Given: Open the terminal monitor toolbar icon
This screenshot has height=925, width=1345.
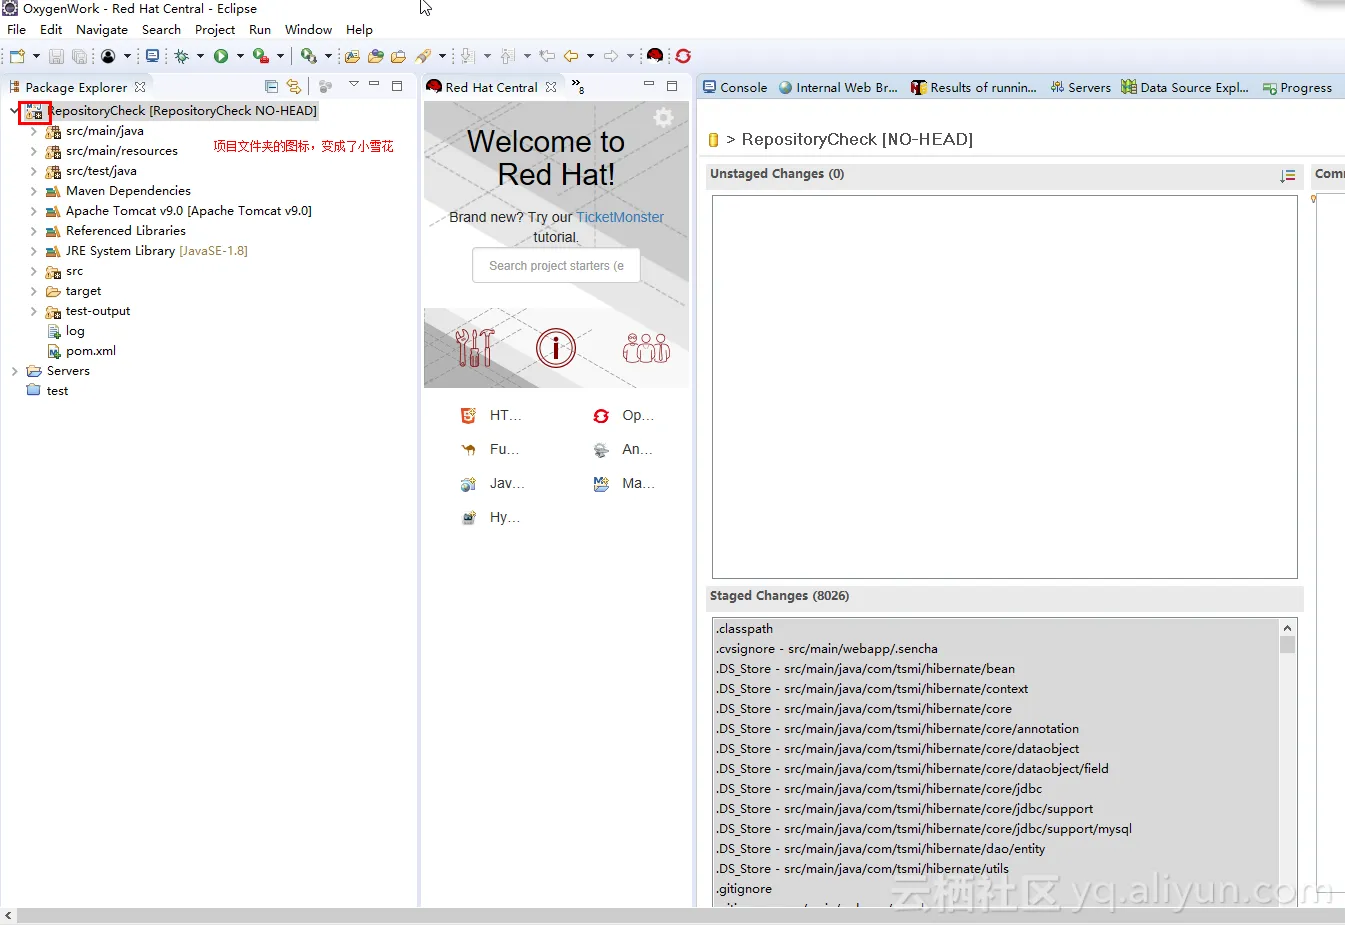Looking at the screenshot, I should (x=152, y=56).
